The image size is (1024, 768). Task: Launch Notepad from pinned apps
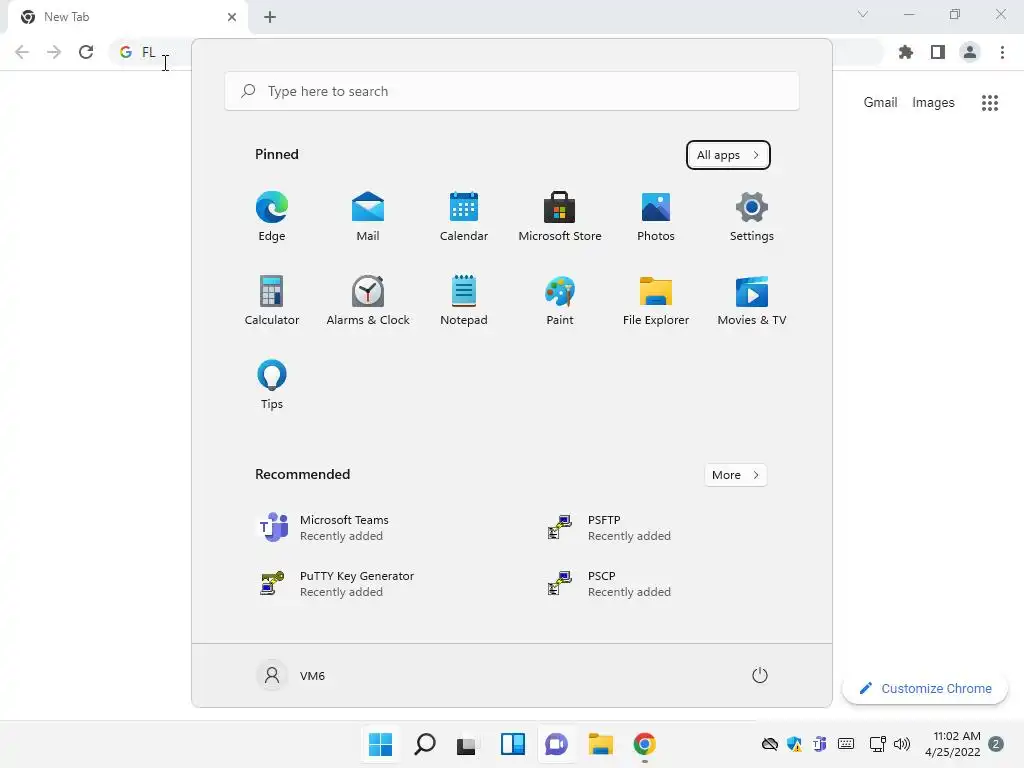[464, 300]
